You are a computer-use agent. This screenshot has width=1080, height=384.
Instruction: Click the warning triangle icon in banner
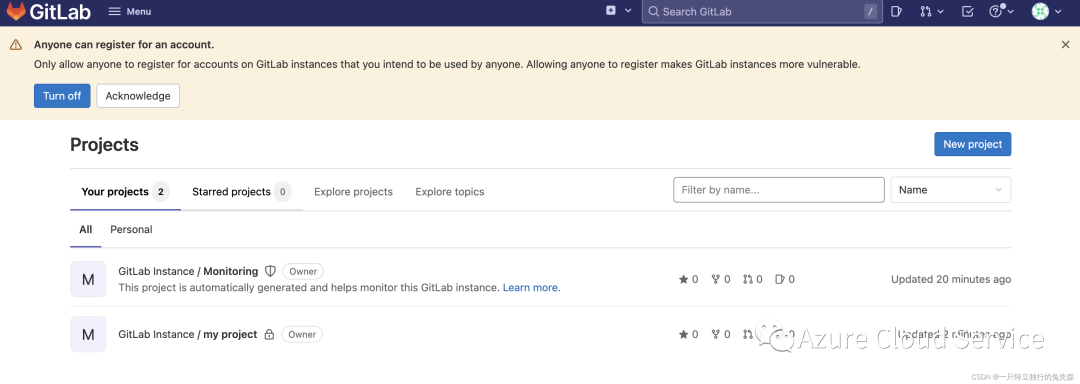(x=15, y=45)
